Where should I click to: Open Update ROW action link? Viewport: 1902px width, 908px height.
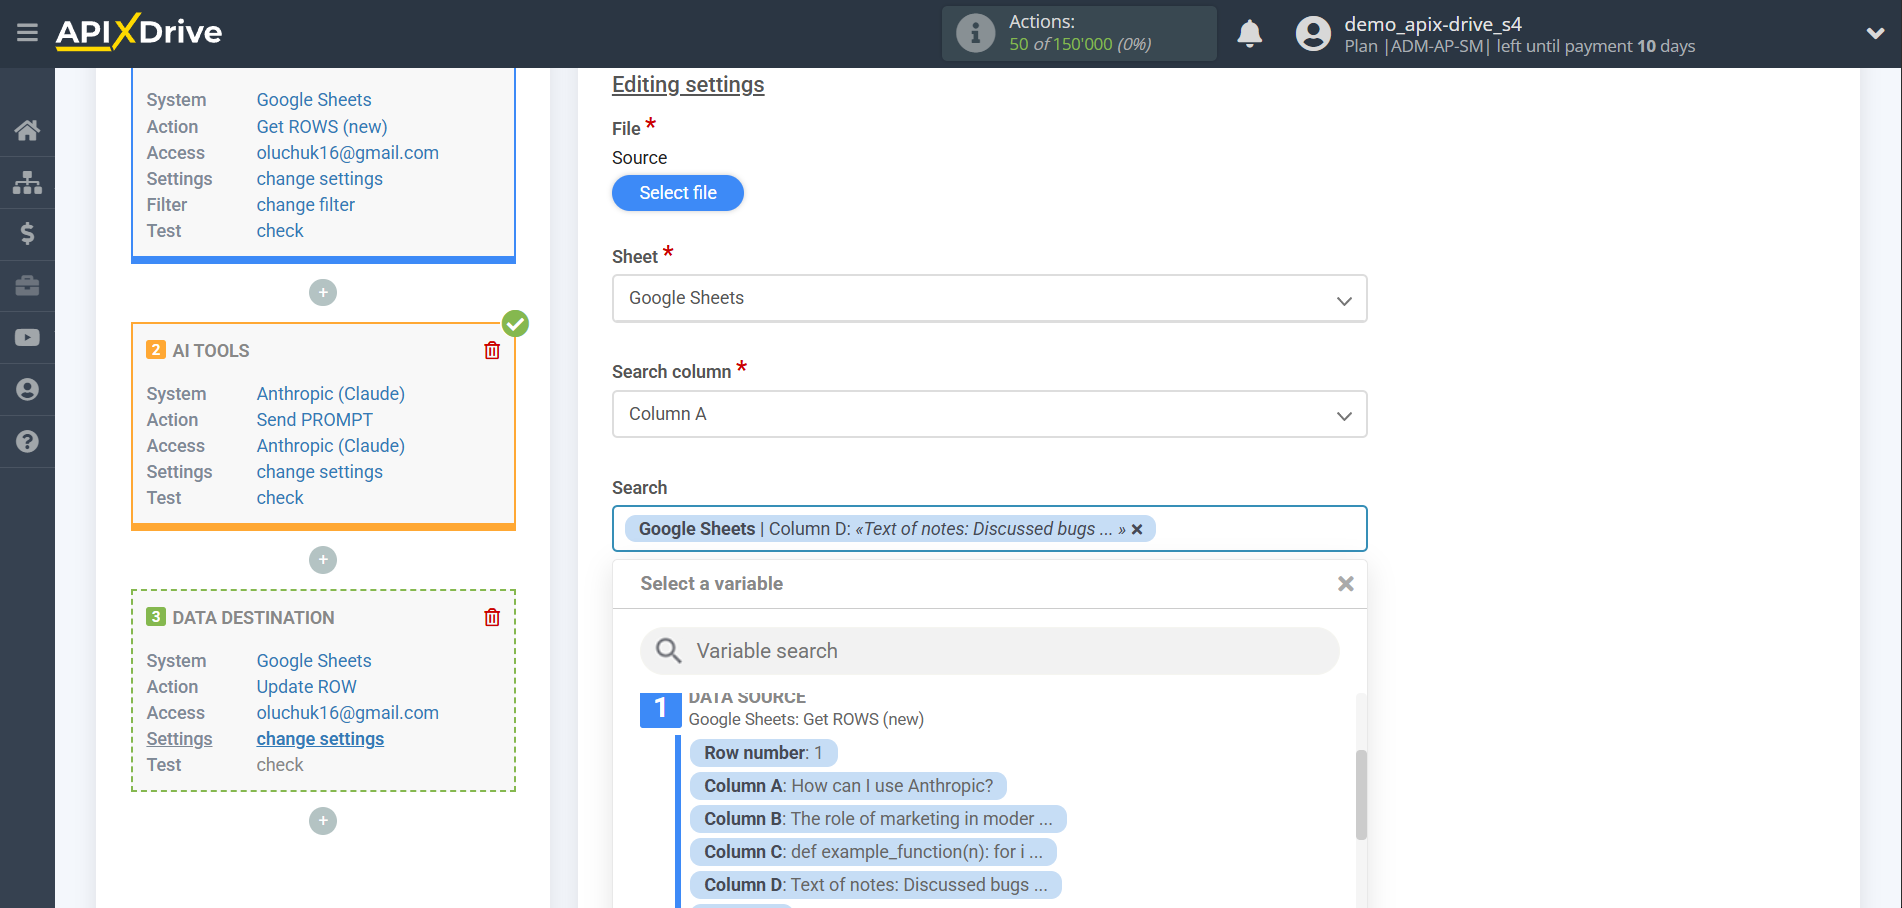point(307,687)
